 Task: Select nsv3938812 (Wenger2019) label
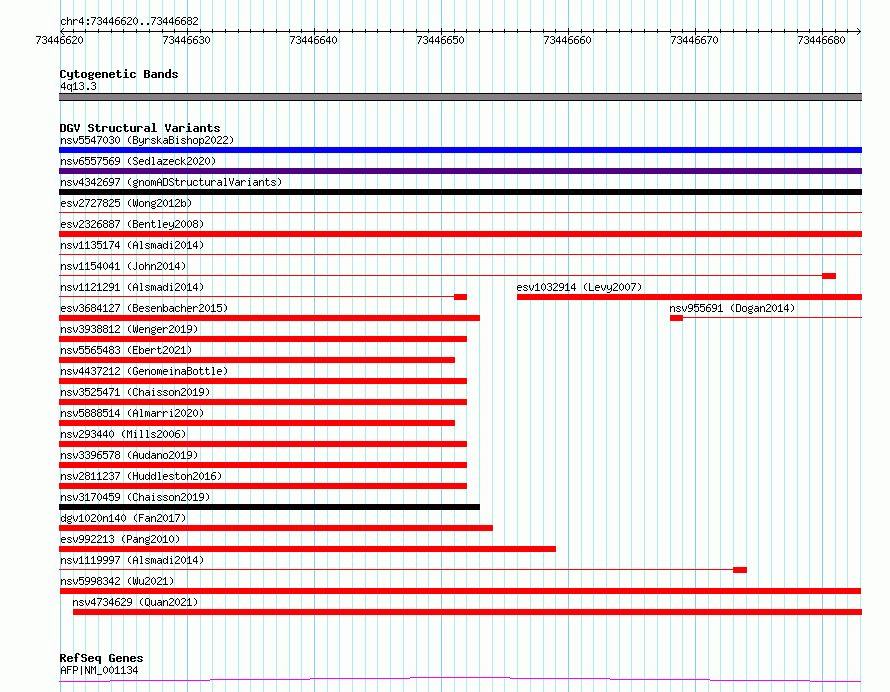click(x=129, y=329)
